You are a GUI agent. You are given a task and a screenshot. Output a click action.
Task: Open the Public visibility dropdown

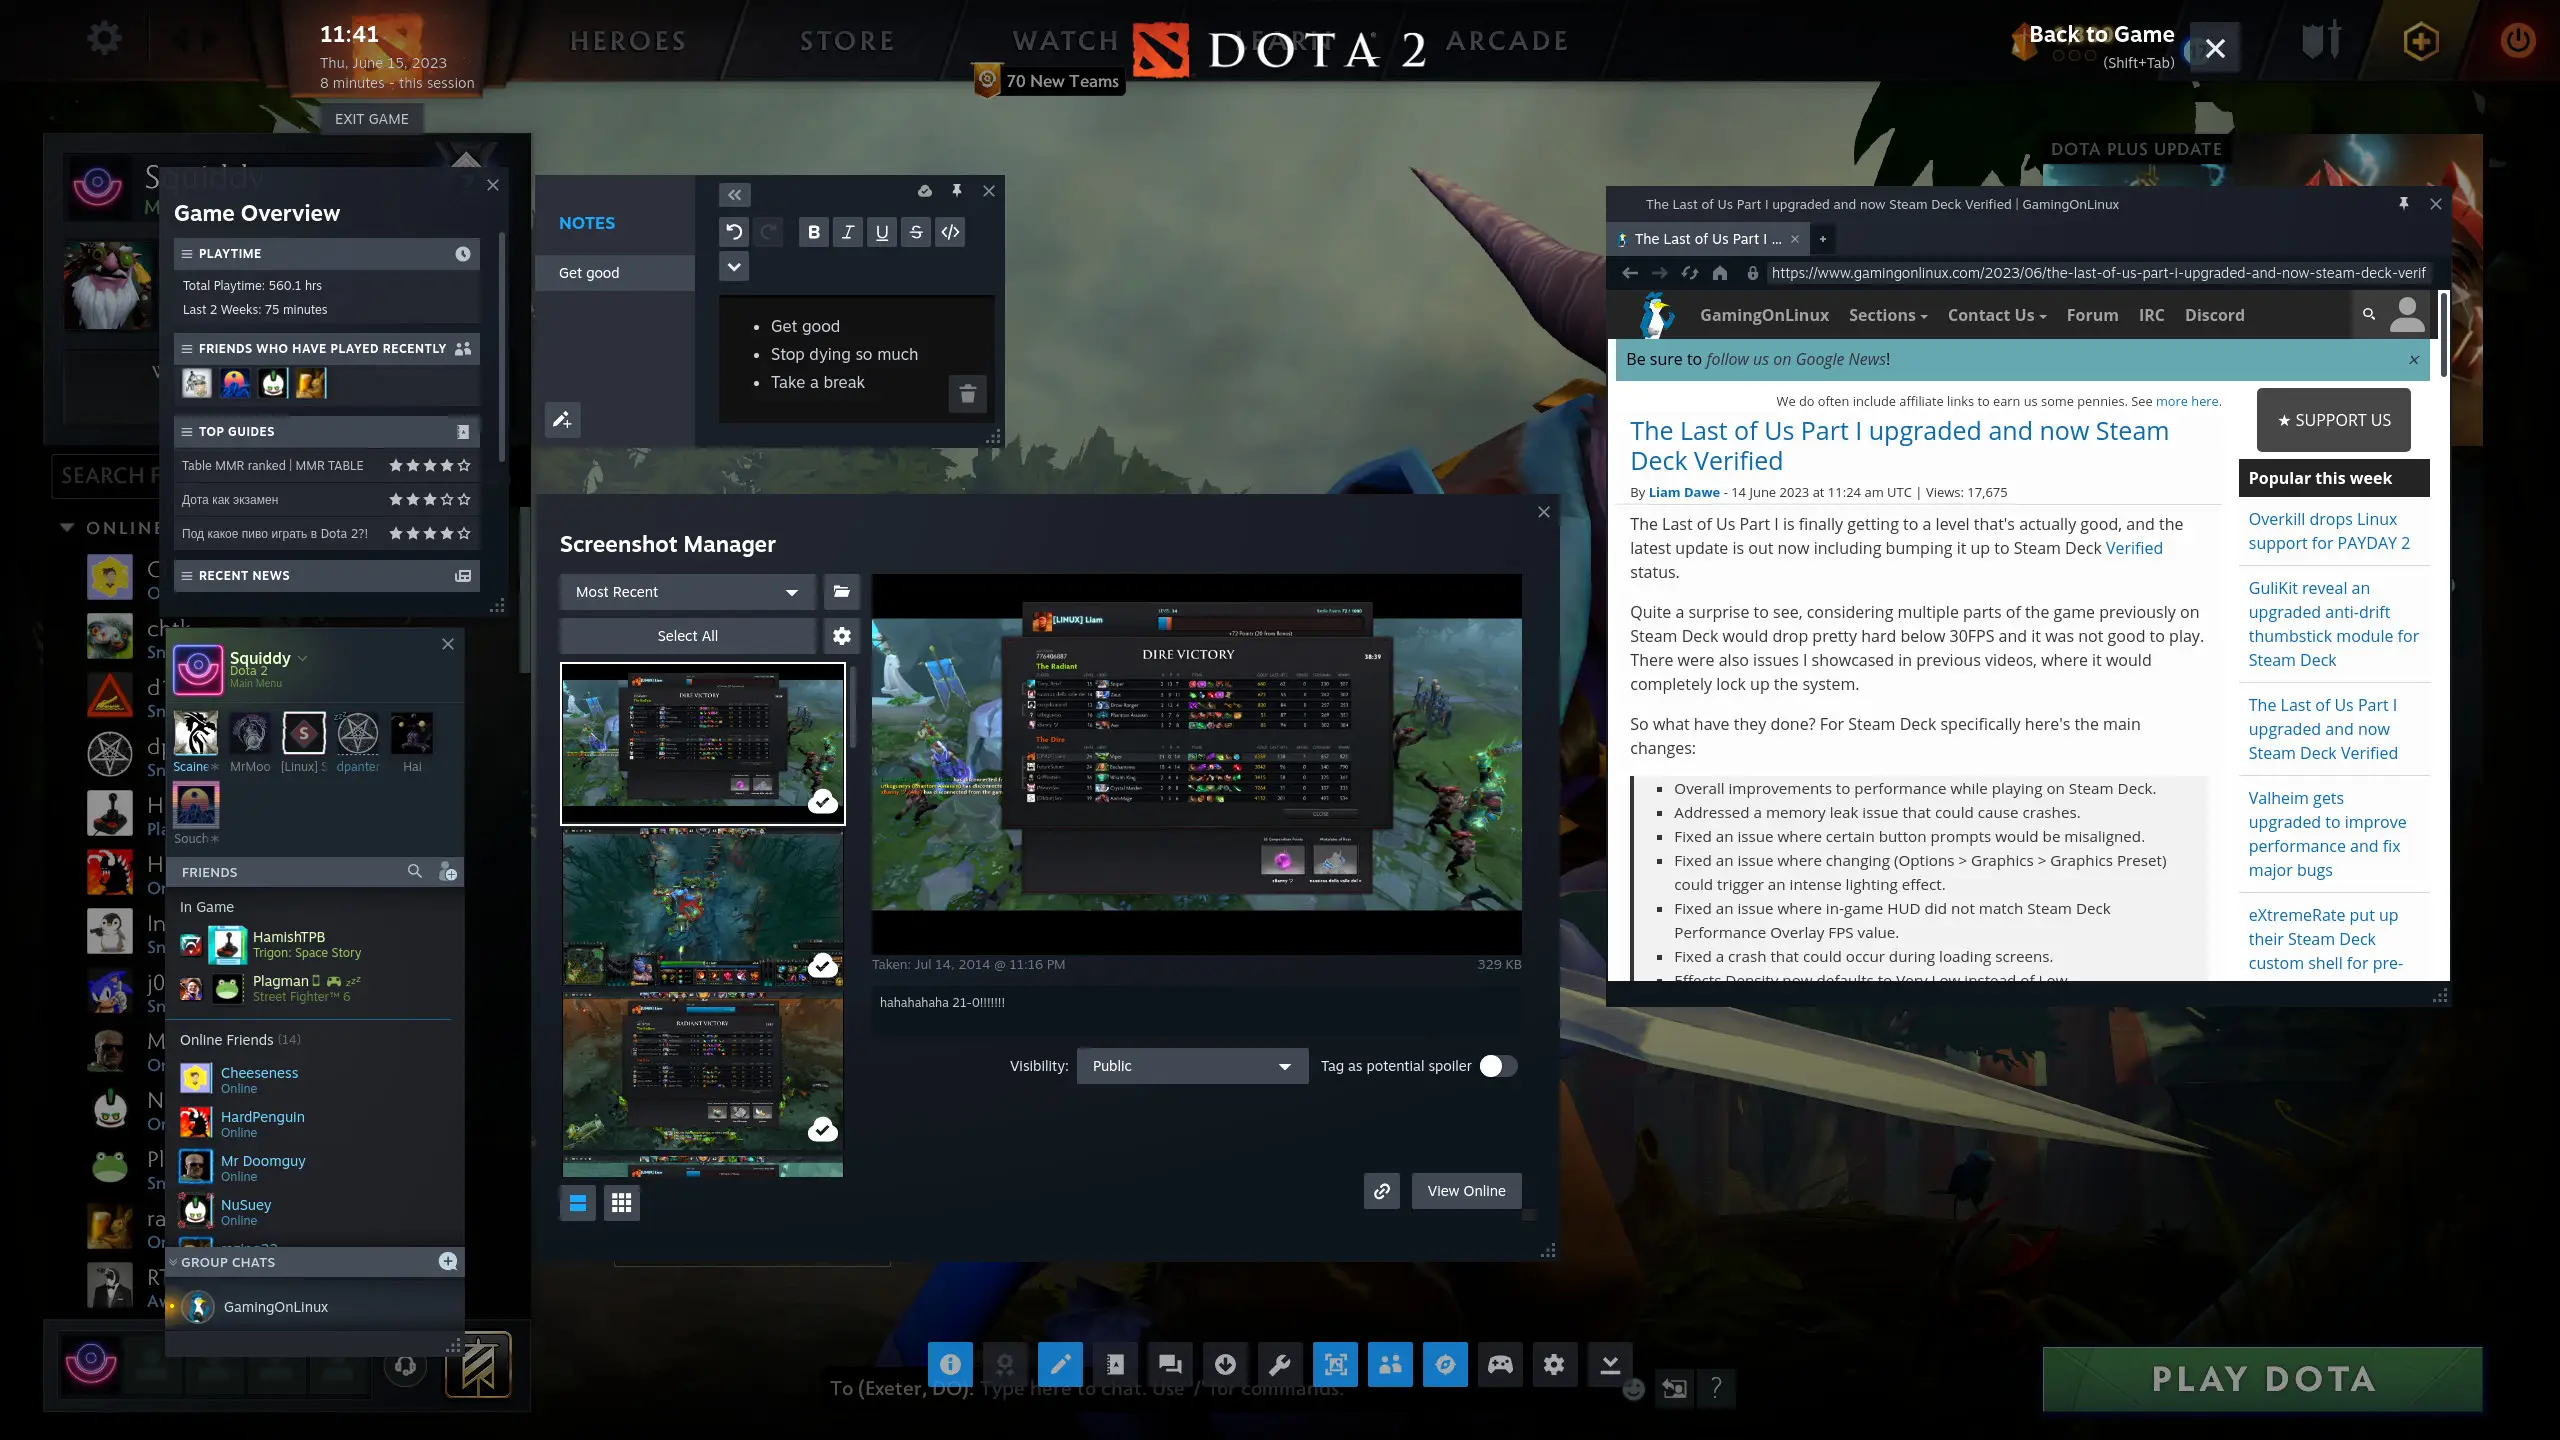pyautogui.click(x=1190, y=1066)
